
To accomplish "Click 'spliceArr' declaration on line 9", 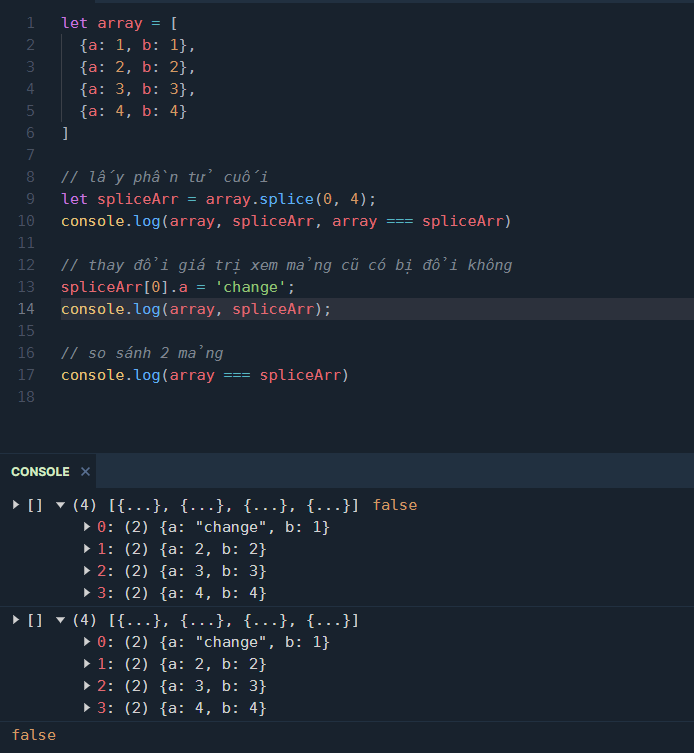I will [x=137, y=199].
